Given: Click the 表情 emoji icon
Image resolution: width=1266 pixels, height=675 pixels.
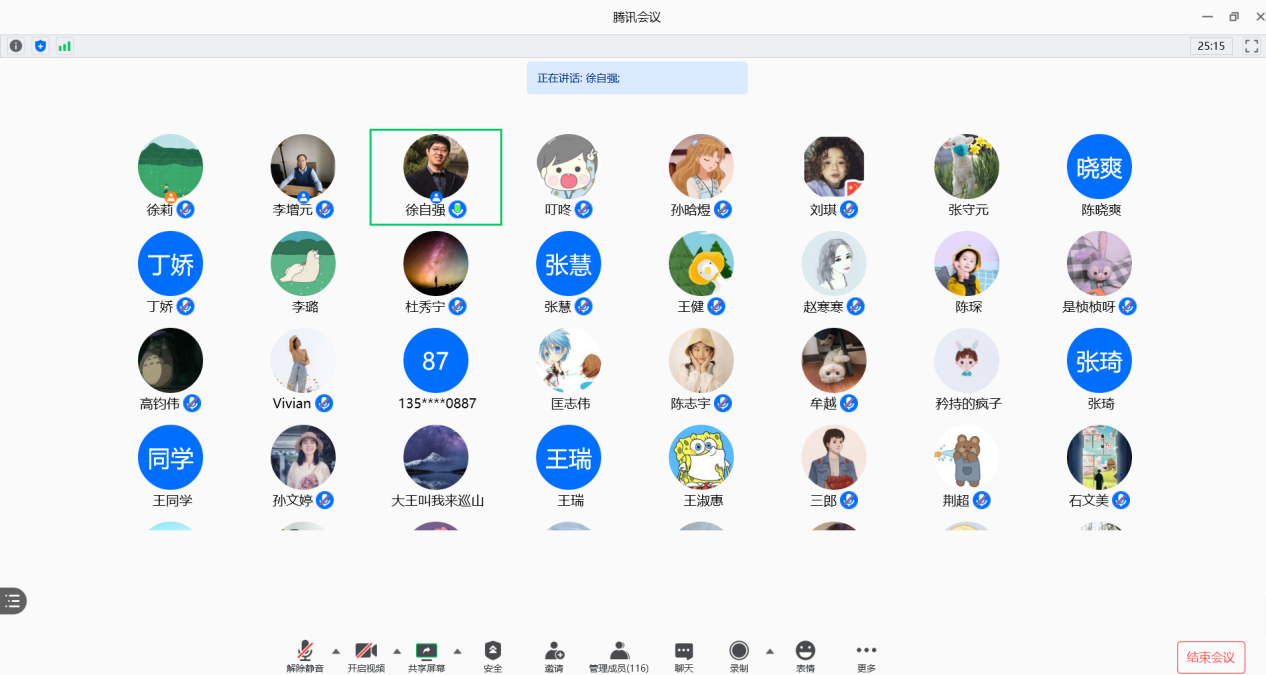Looking at the screenshot, I should [x=805, y=652].
